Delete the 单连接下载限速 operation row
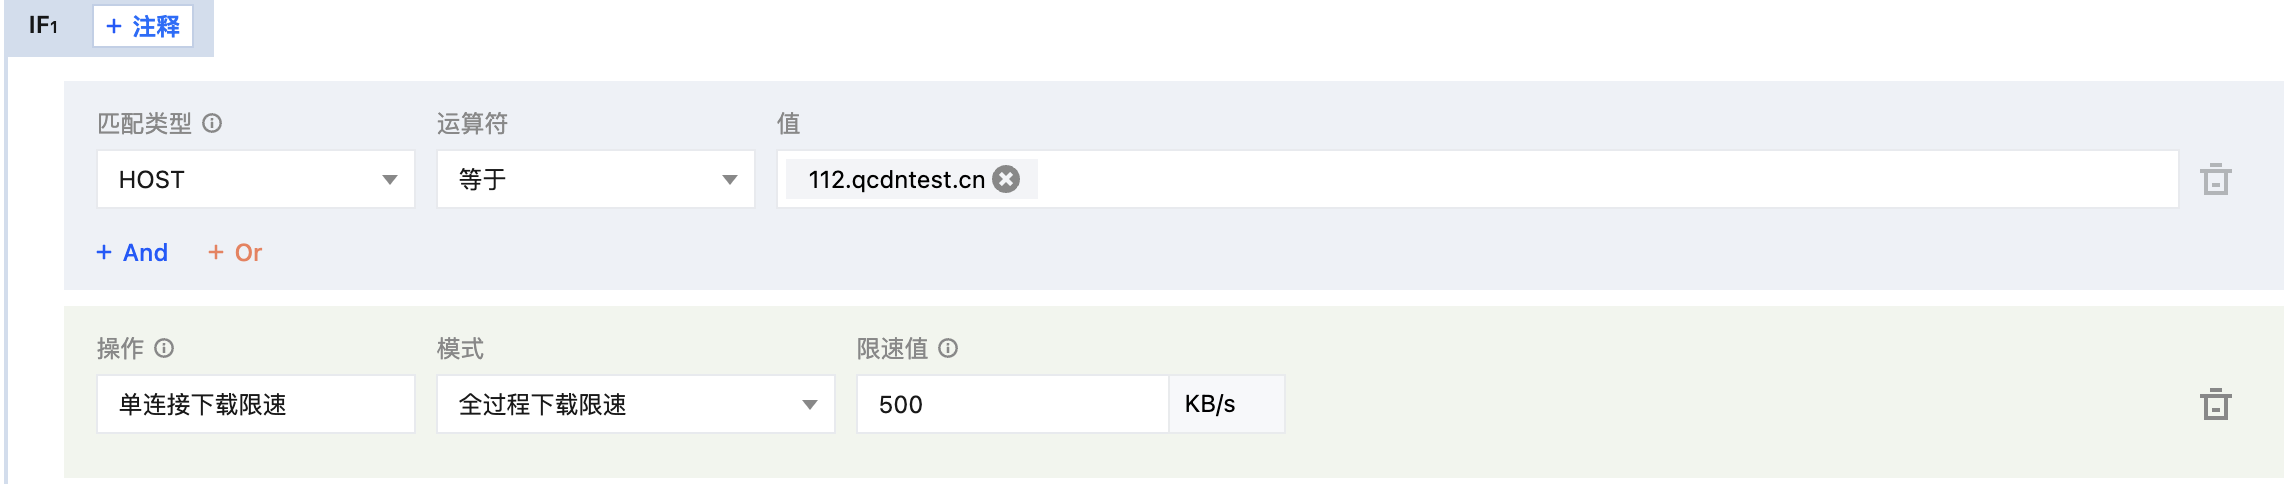Screen dimensions: 2296x484 click(2215, 404)
